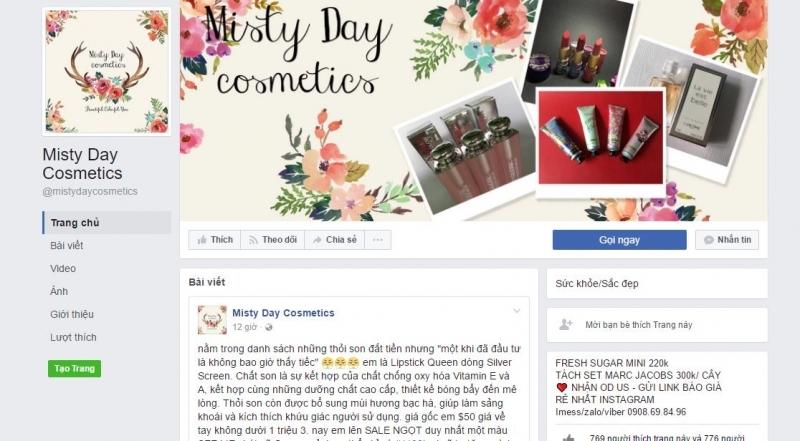
Task: Click the invite friends person icon
Action: coord(566,325)
